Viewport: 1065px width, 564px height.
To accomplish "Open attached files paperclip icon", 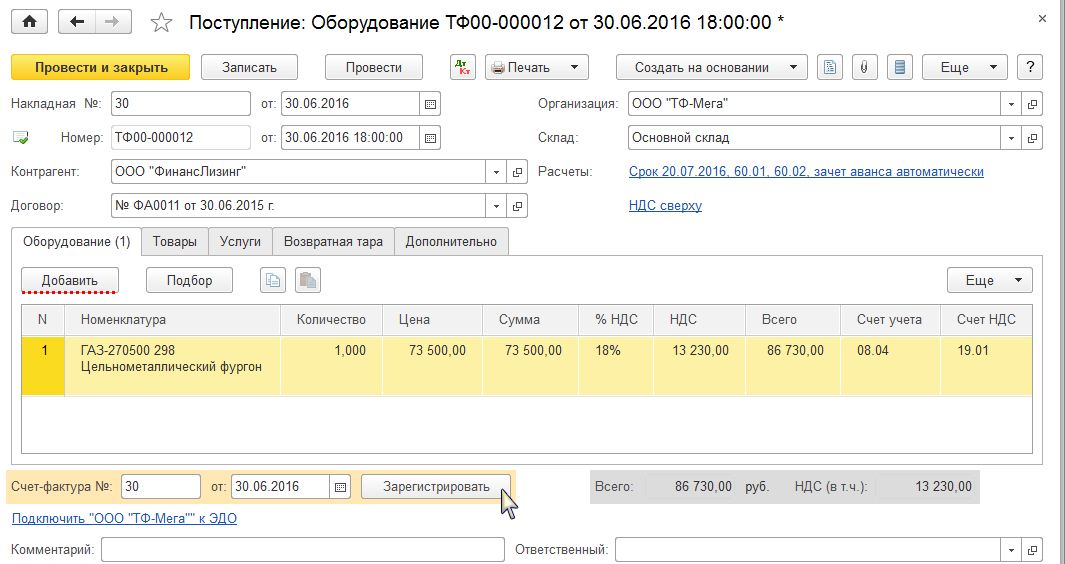I will (864, 67).
